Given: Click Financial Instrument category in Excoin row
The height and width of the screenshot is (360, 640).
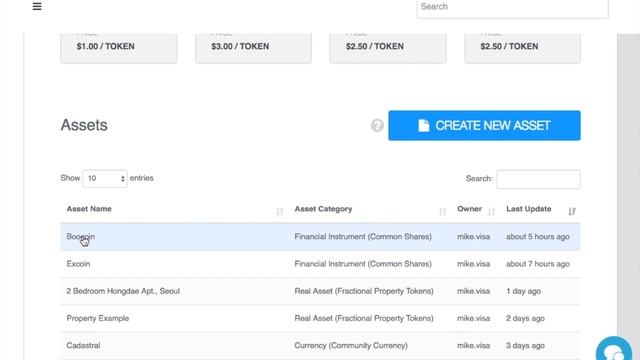Looking at the screenshot, I should [x=363, y=264].
